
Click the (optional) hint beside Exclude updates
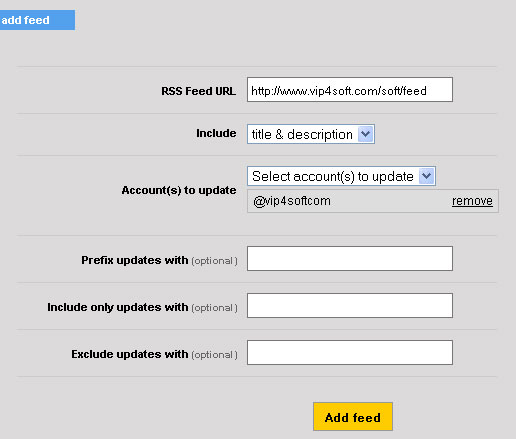click(214, 355)
